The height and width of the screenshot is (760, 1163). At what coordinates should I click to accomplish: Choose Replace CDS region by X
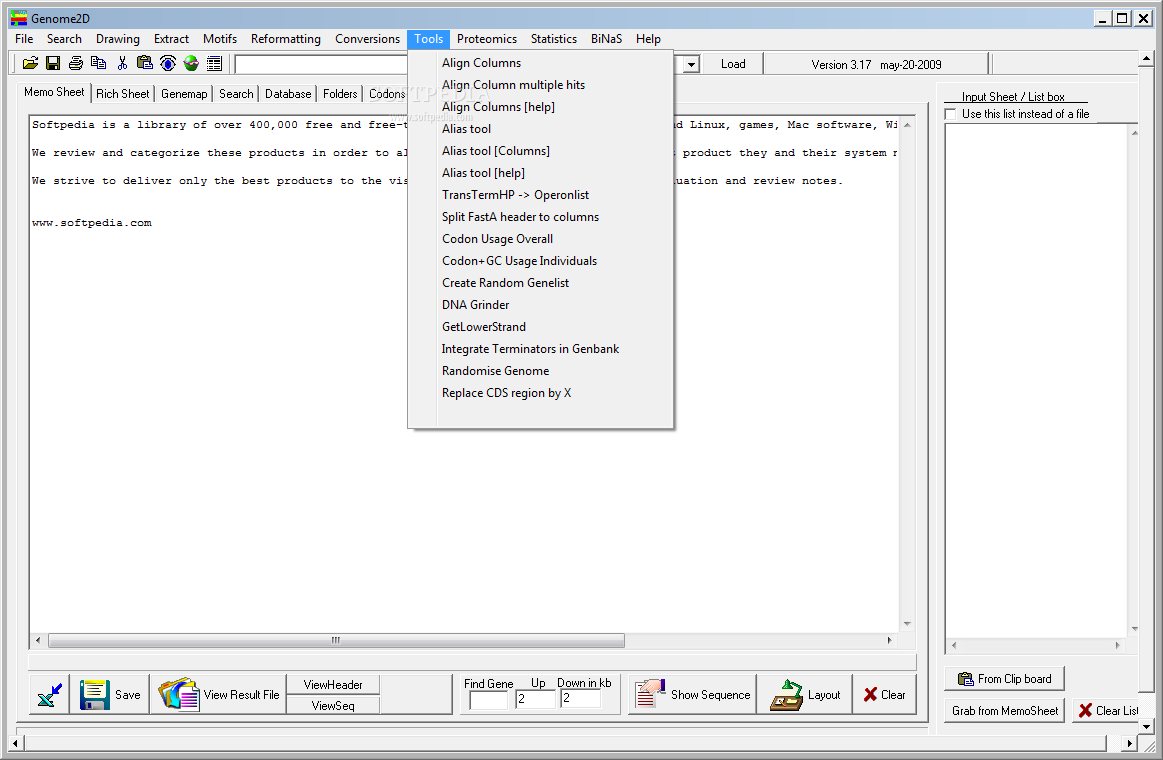[x=541, y=393]
